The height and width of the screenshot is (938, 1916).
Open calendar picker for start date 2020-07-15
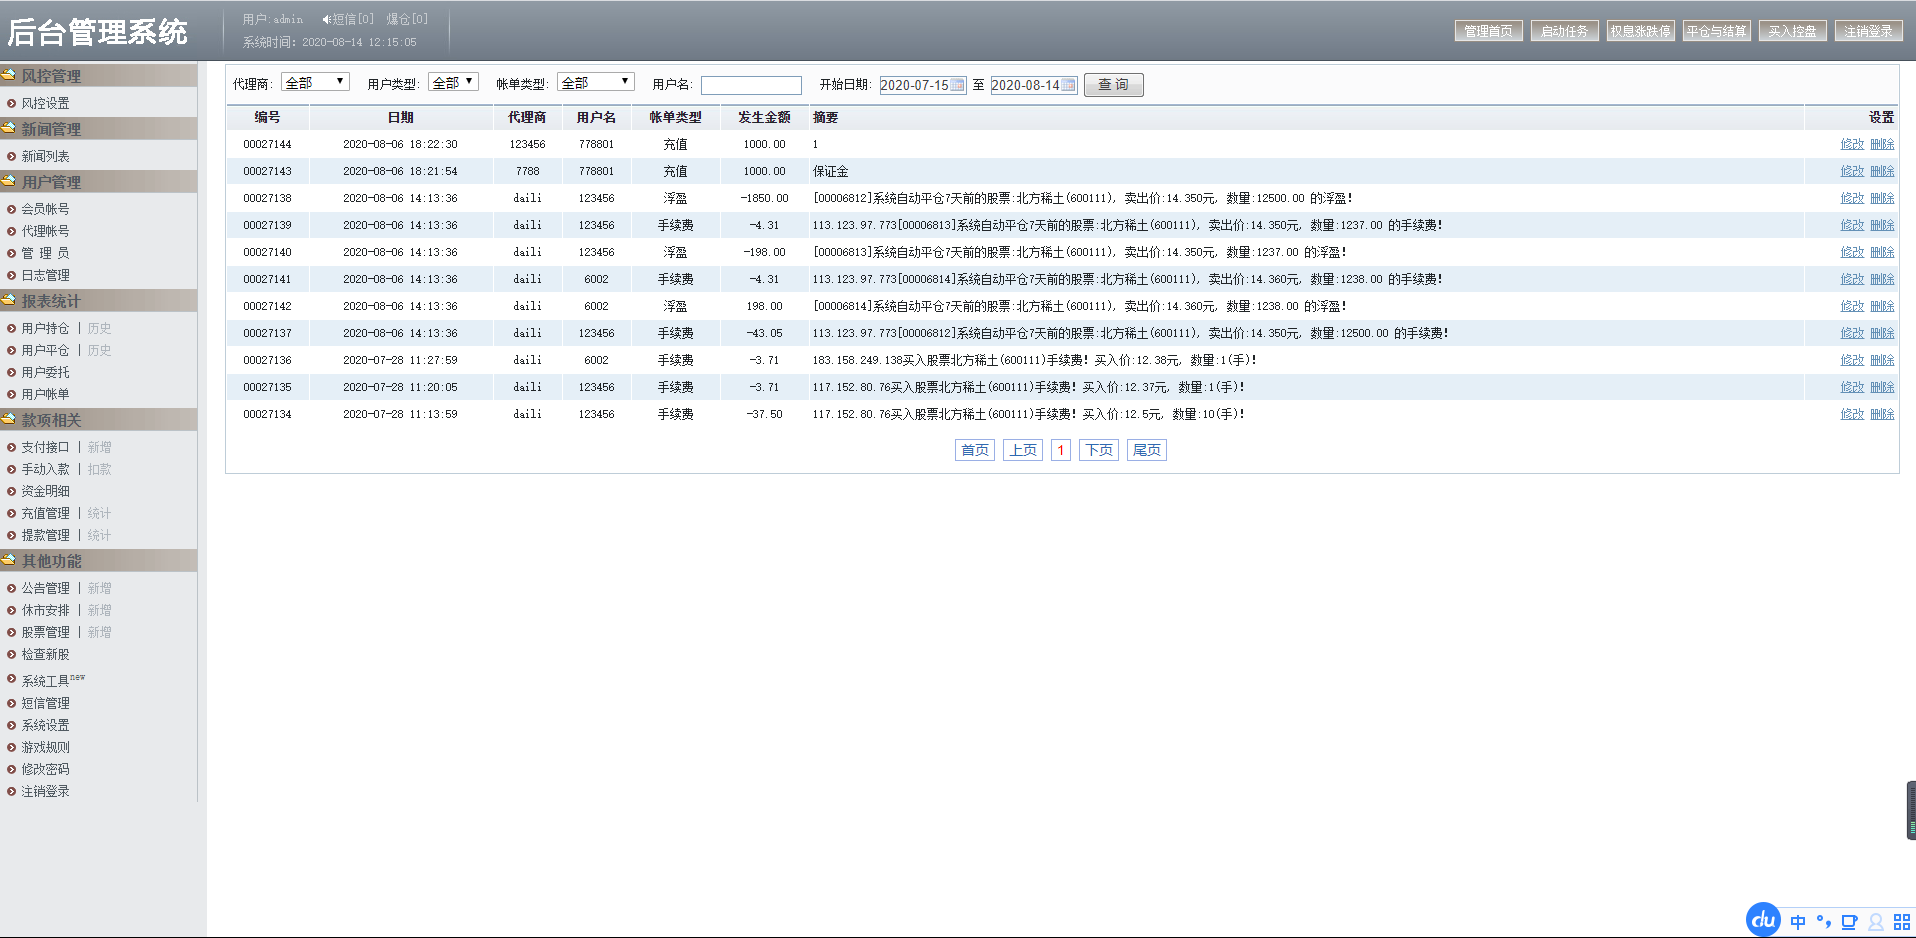point(957,85)
